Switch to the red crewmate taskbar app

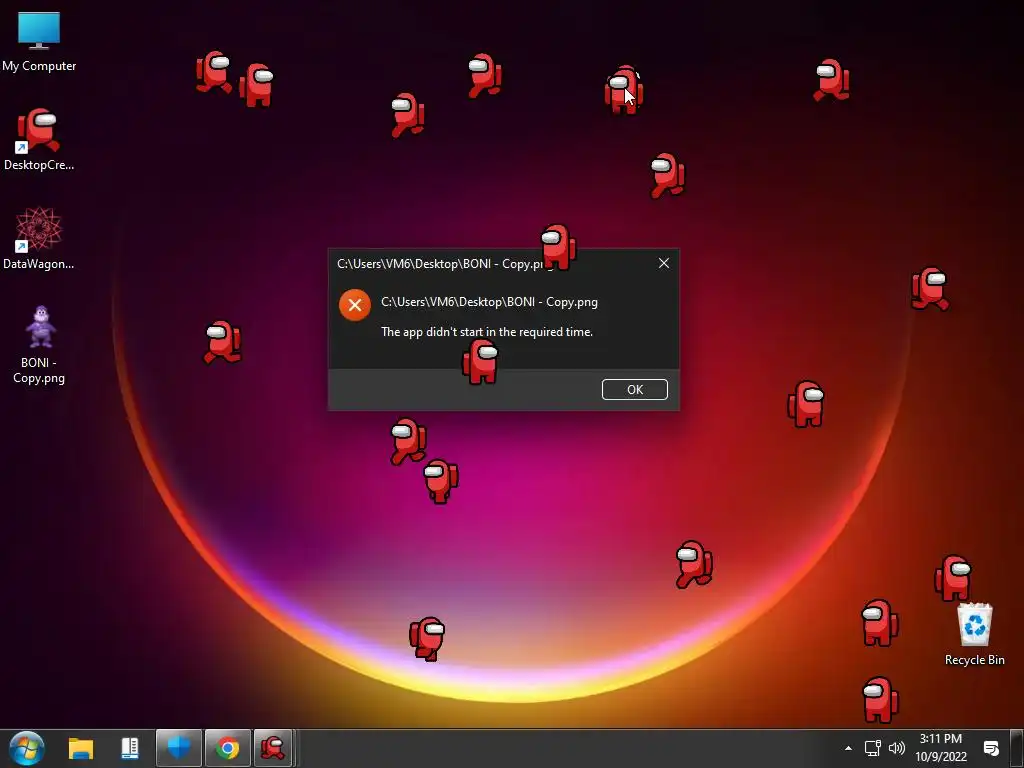tap(273, 748)
